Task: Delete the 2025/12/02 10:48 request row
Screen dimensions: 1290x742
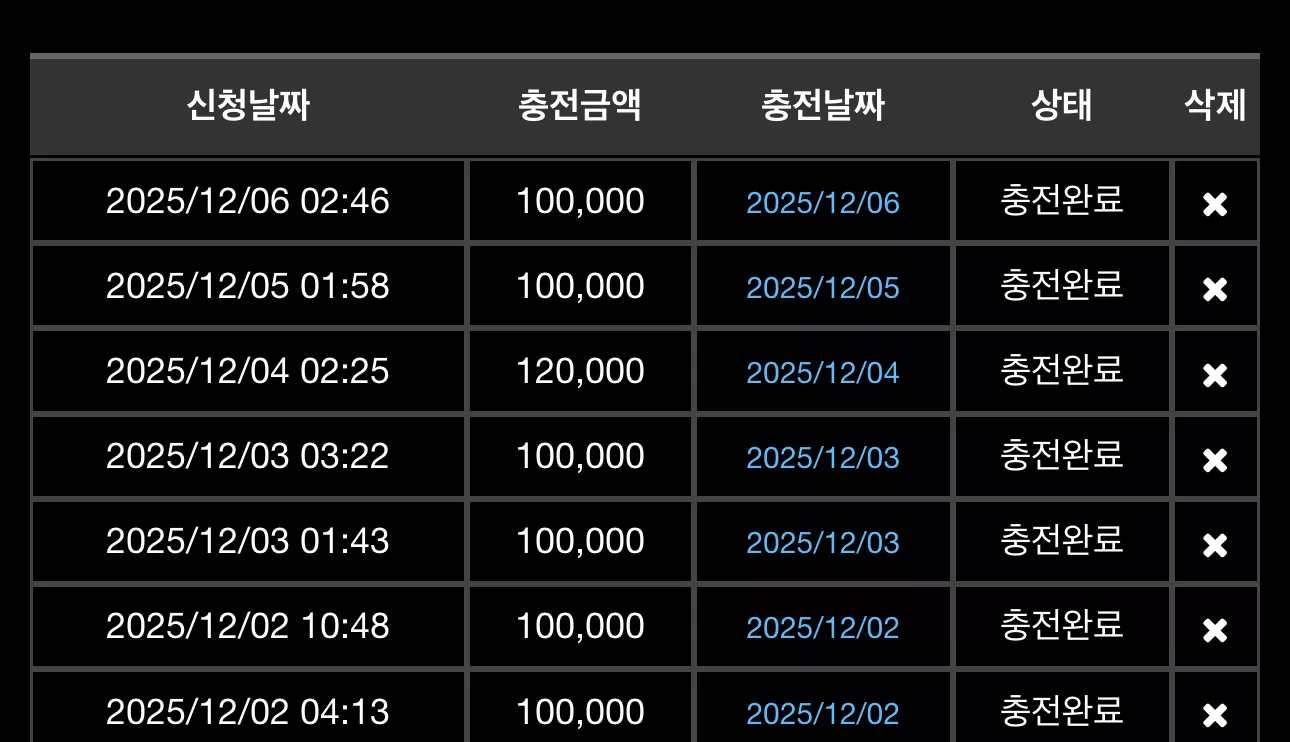Action: tap(1215, 629)
